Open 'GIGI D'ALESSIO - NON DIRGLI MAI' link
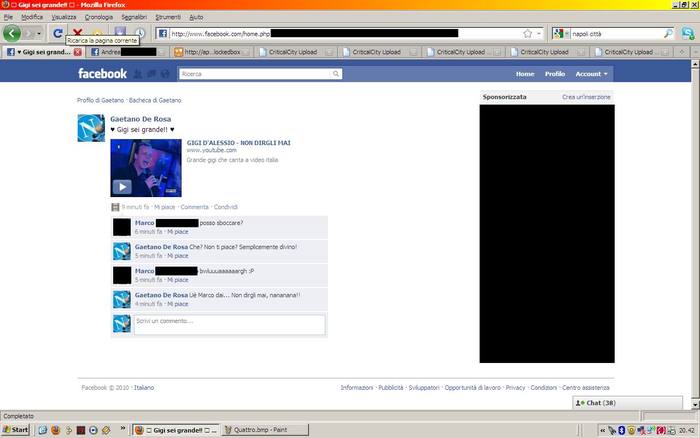 point(238,143)
